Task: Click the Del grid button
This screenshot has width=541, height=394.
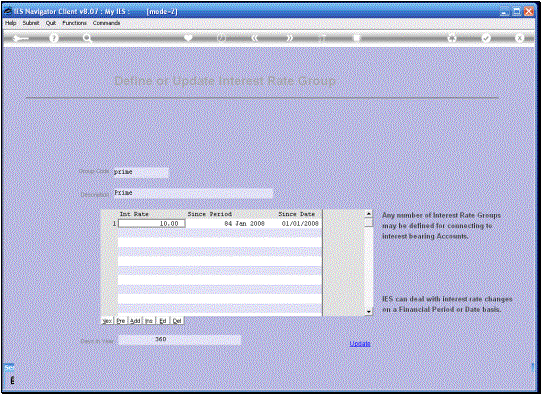Action: 177,321
